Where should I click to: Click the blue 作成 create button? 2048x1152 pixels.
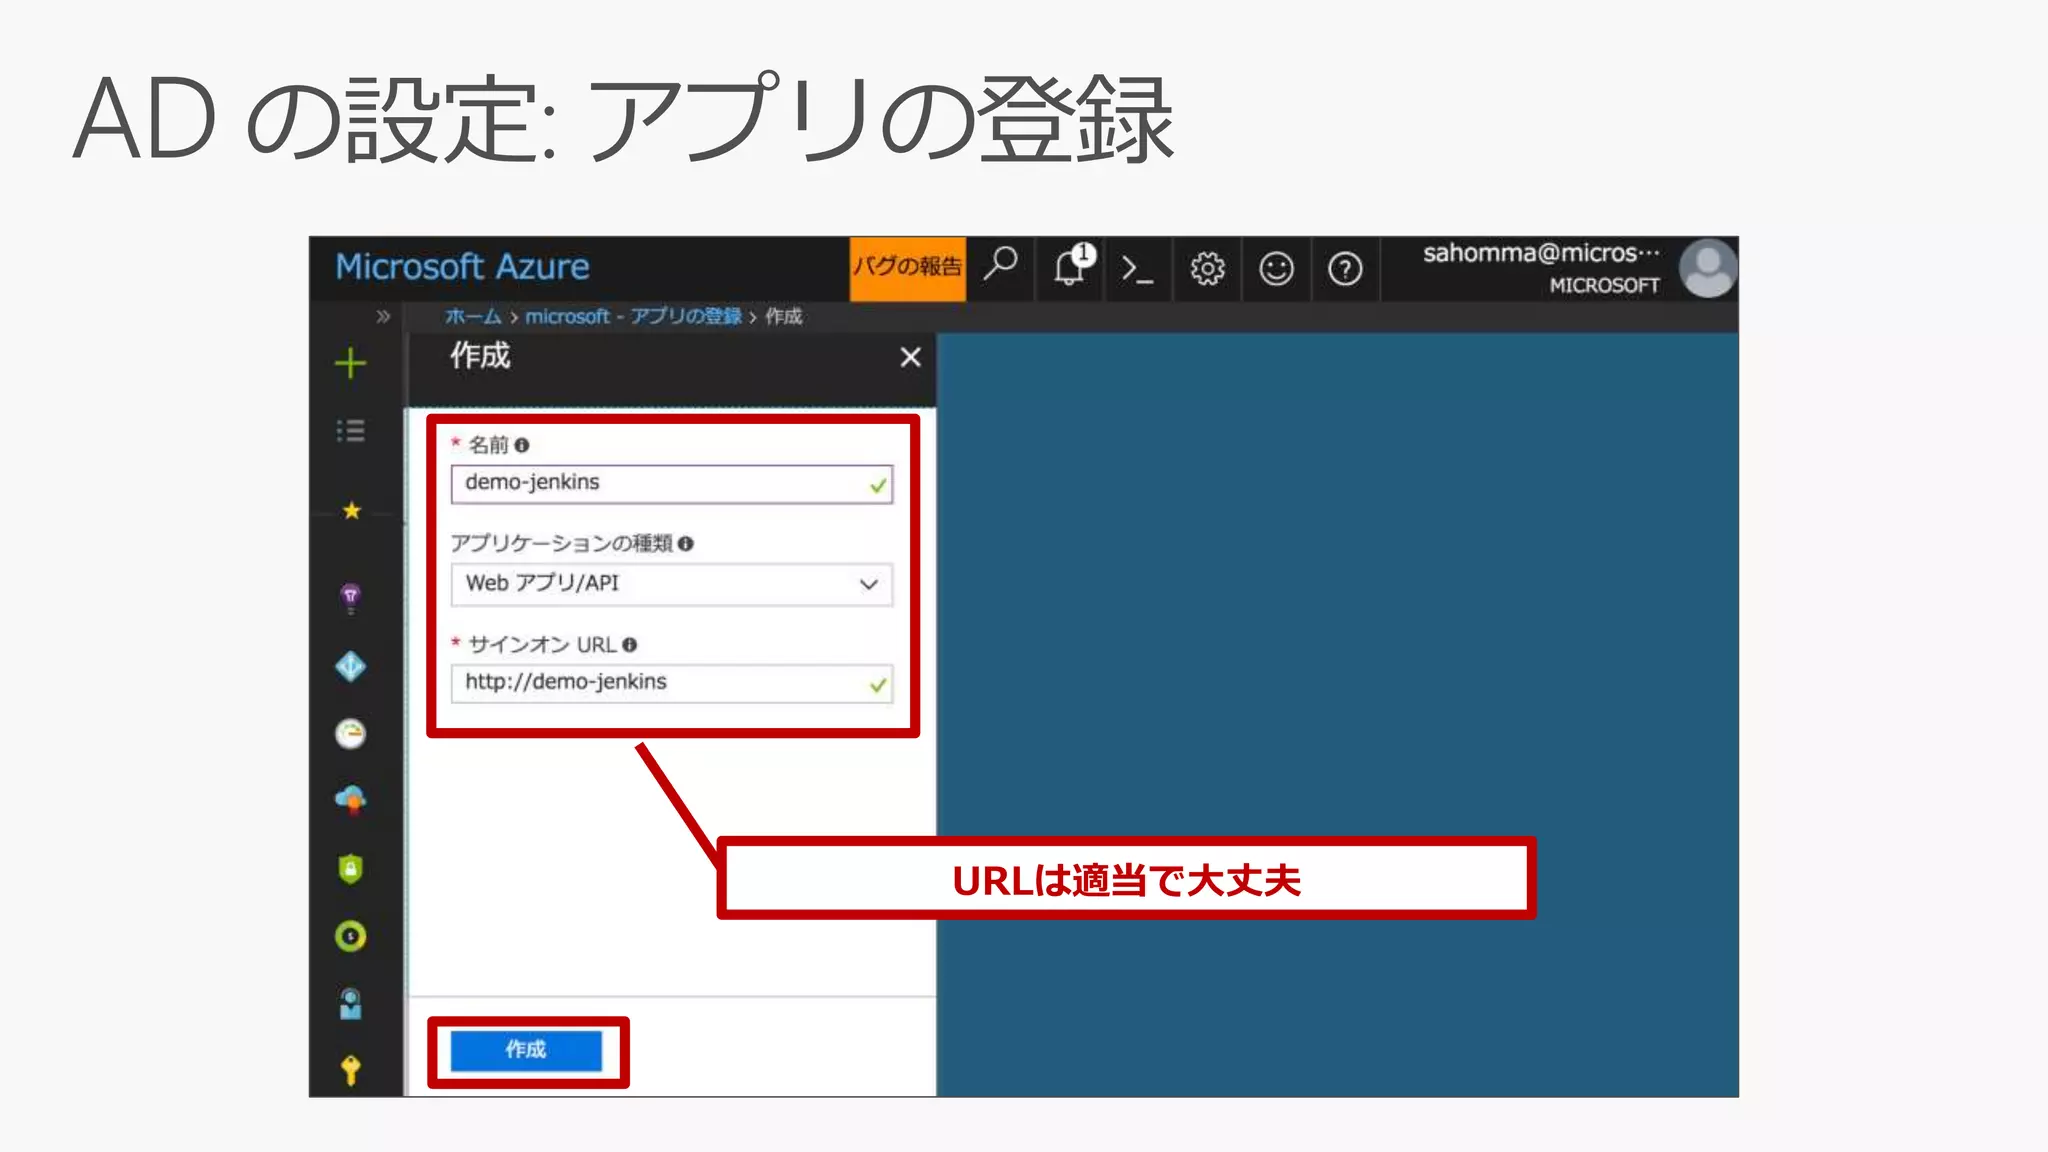click(x=526, y=1050)
